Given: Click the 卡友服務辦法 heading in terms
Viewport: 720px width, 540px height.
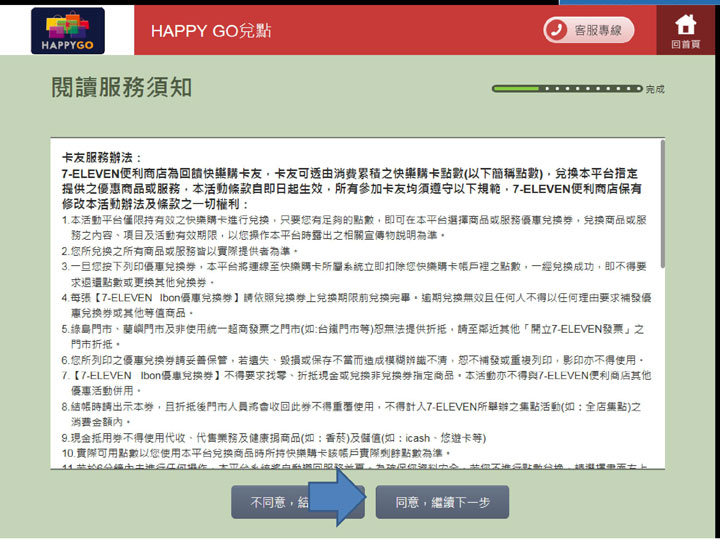Looking at the screenshot, I should (x=102, y=158).
